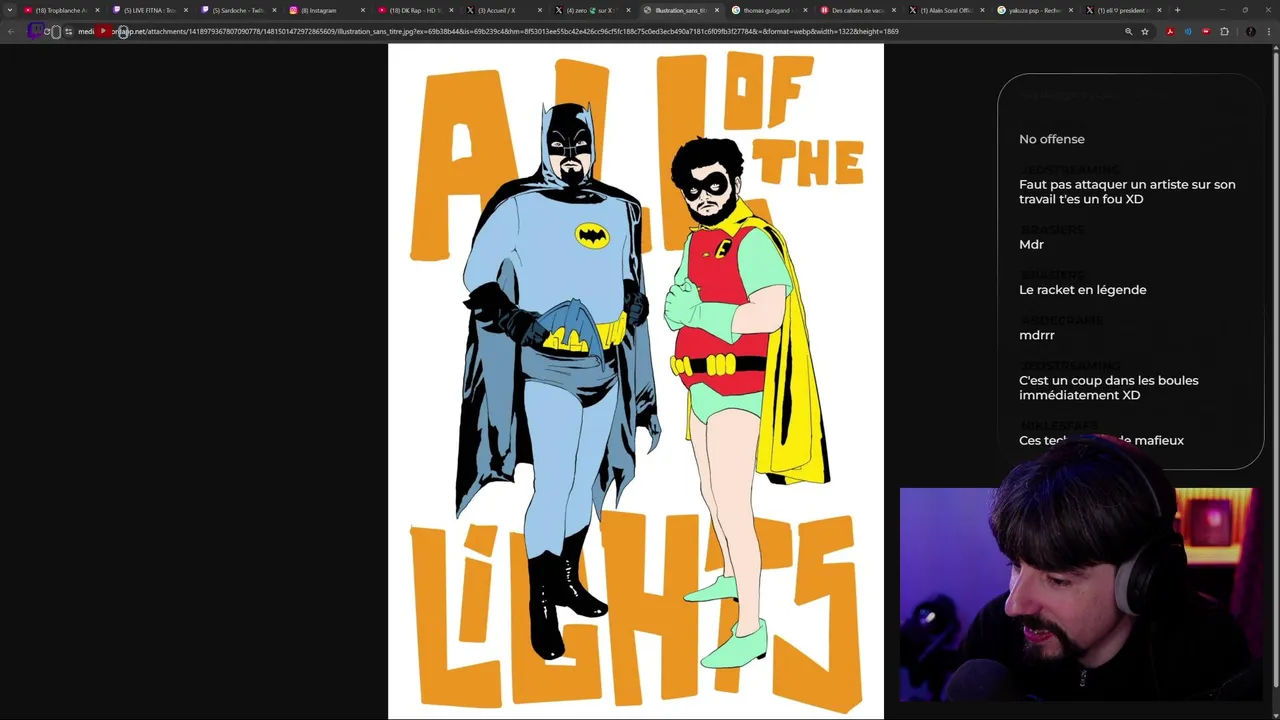The image size is (1280, 720).
Task: Open the browser profile avatar
Action: point(1250,31)
